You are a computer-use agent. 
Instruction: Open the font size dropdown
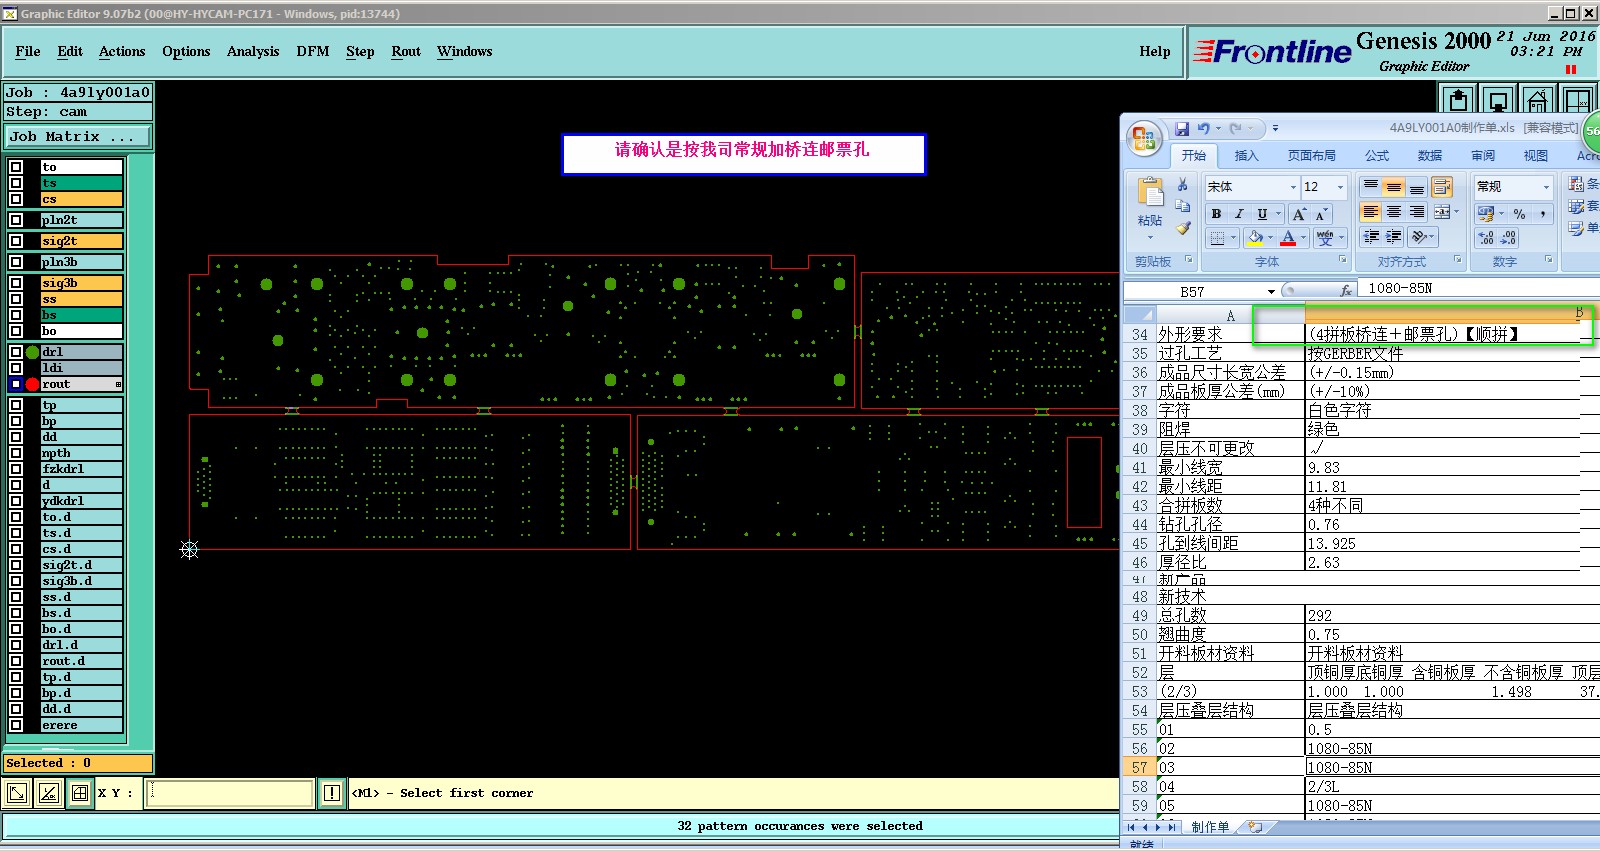click(x=1341, y=187)
